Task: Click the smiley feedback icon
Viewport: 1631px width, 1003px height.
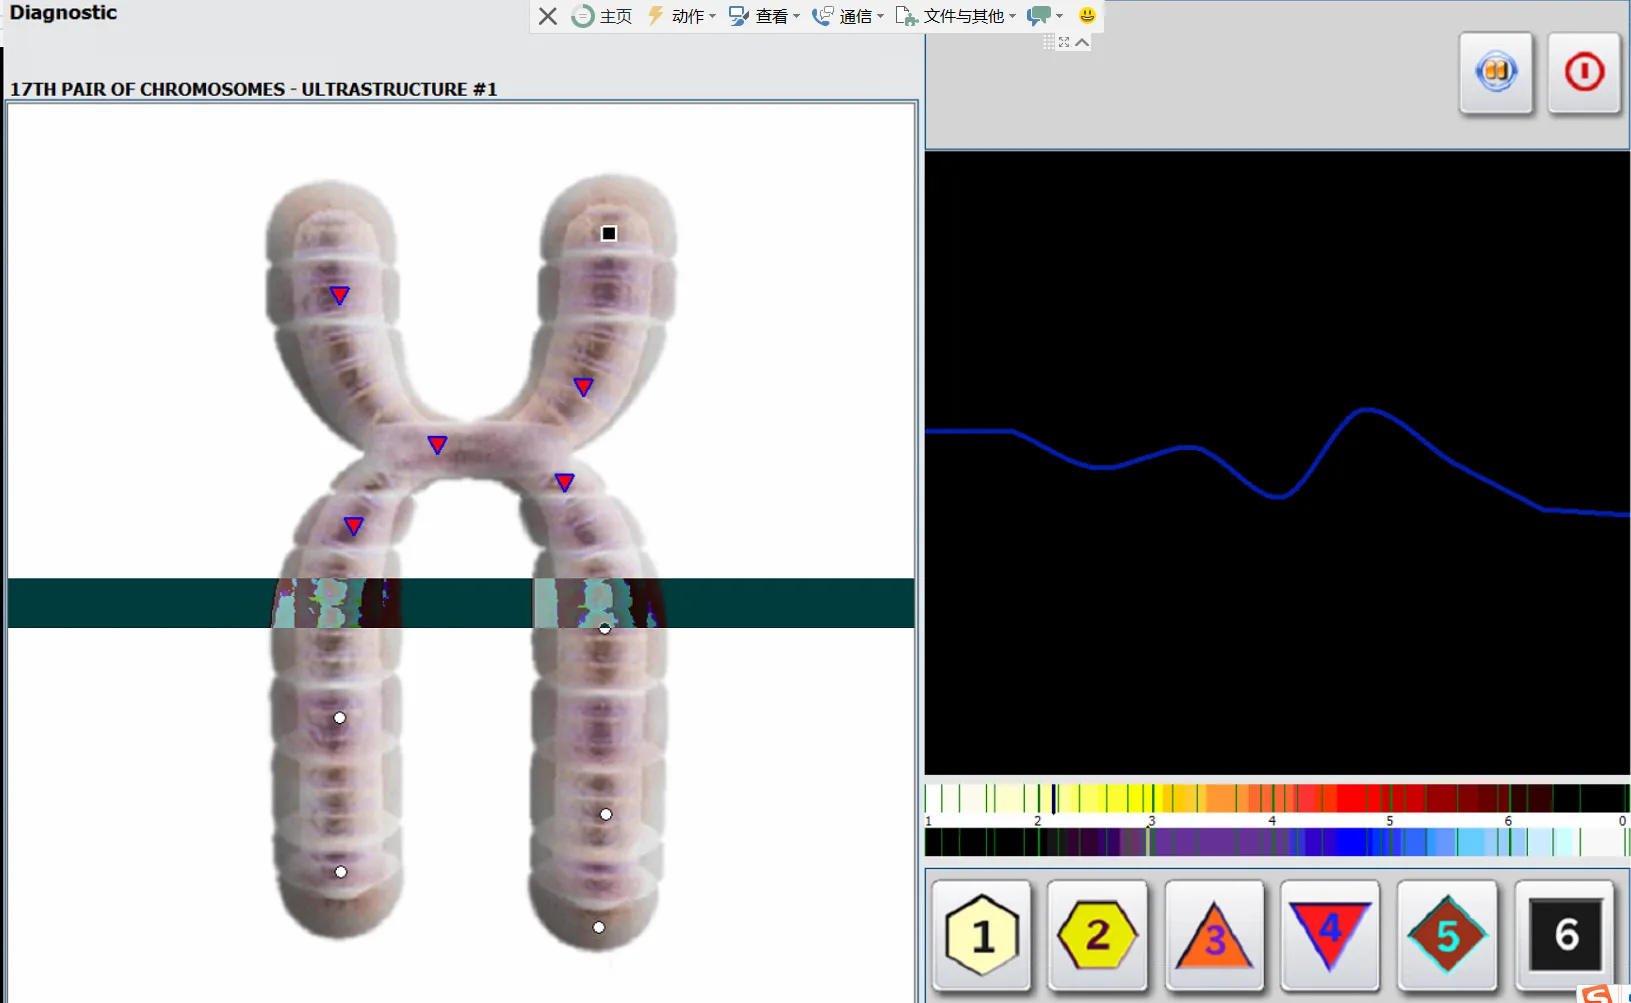Action: (x=1087, y=16)
